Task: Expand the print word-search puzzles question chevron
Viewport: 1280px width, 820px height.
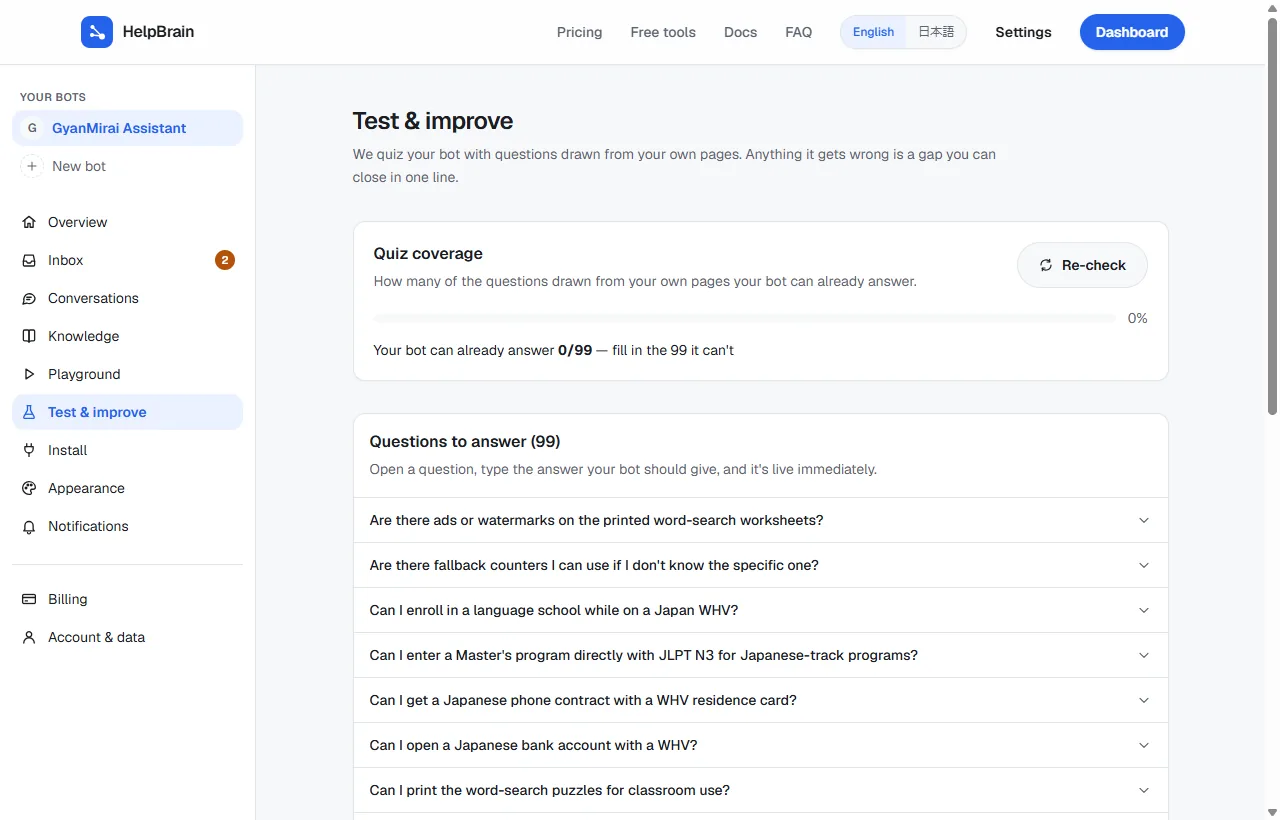Action: (1144, 790)
